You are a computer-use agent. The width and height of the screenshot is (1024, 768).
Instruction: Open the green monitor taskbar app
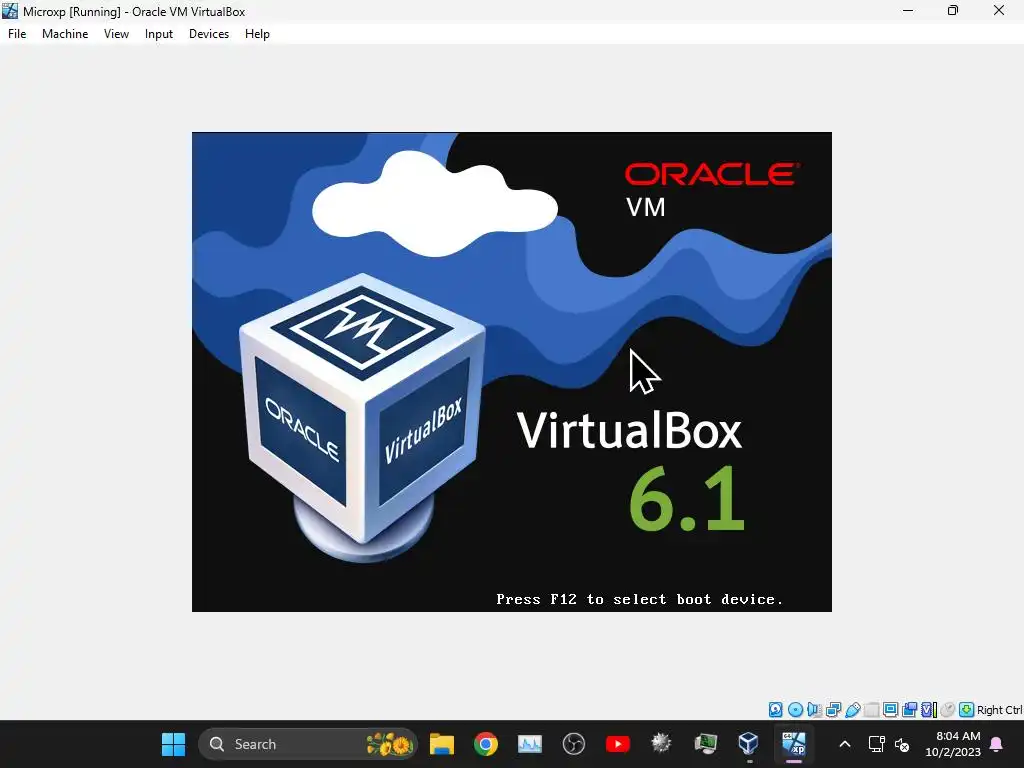tap(705, 744)
